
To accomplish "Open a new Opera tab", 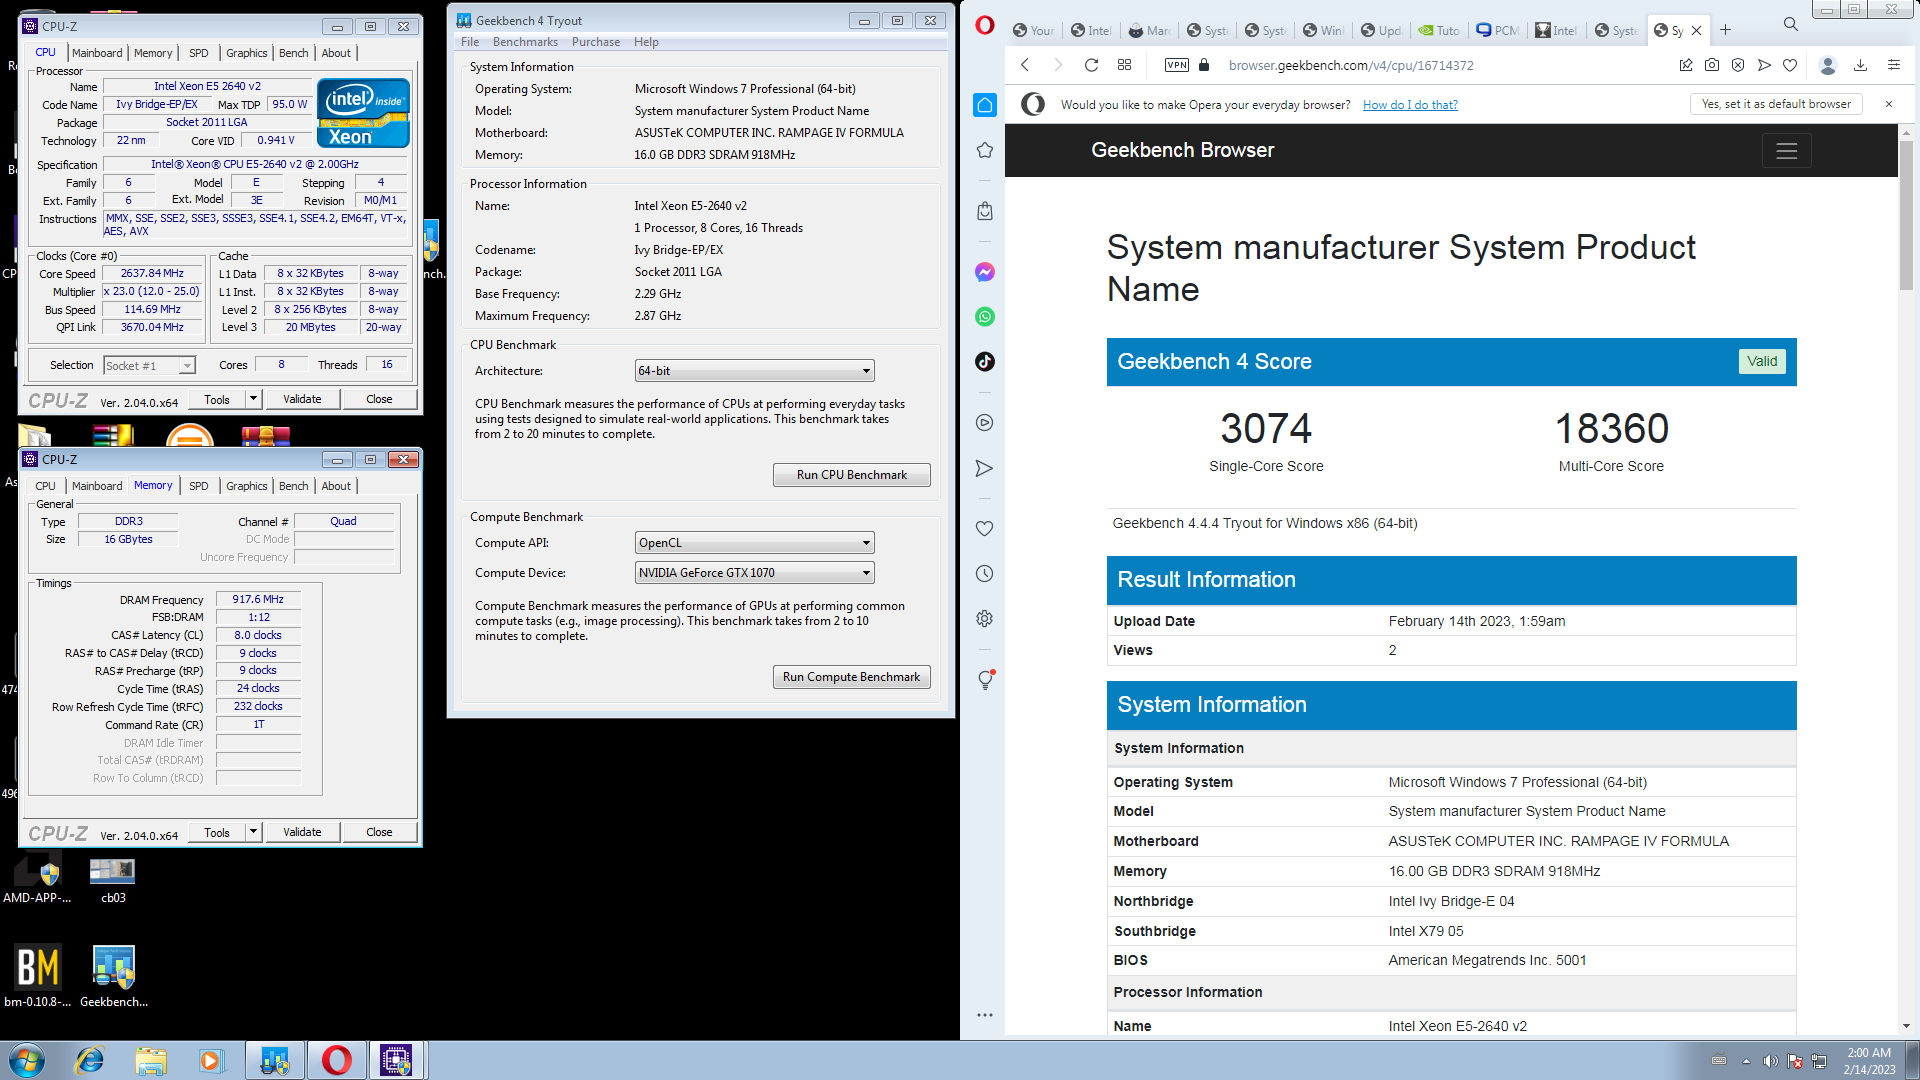I will pos(1725,30).
